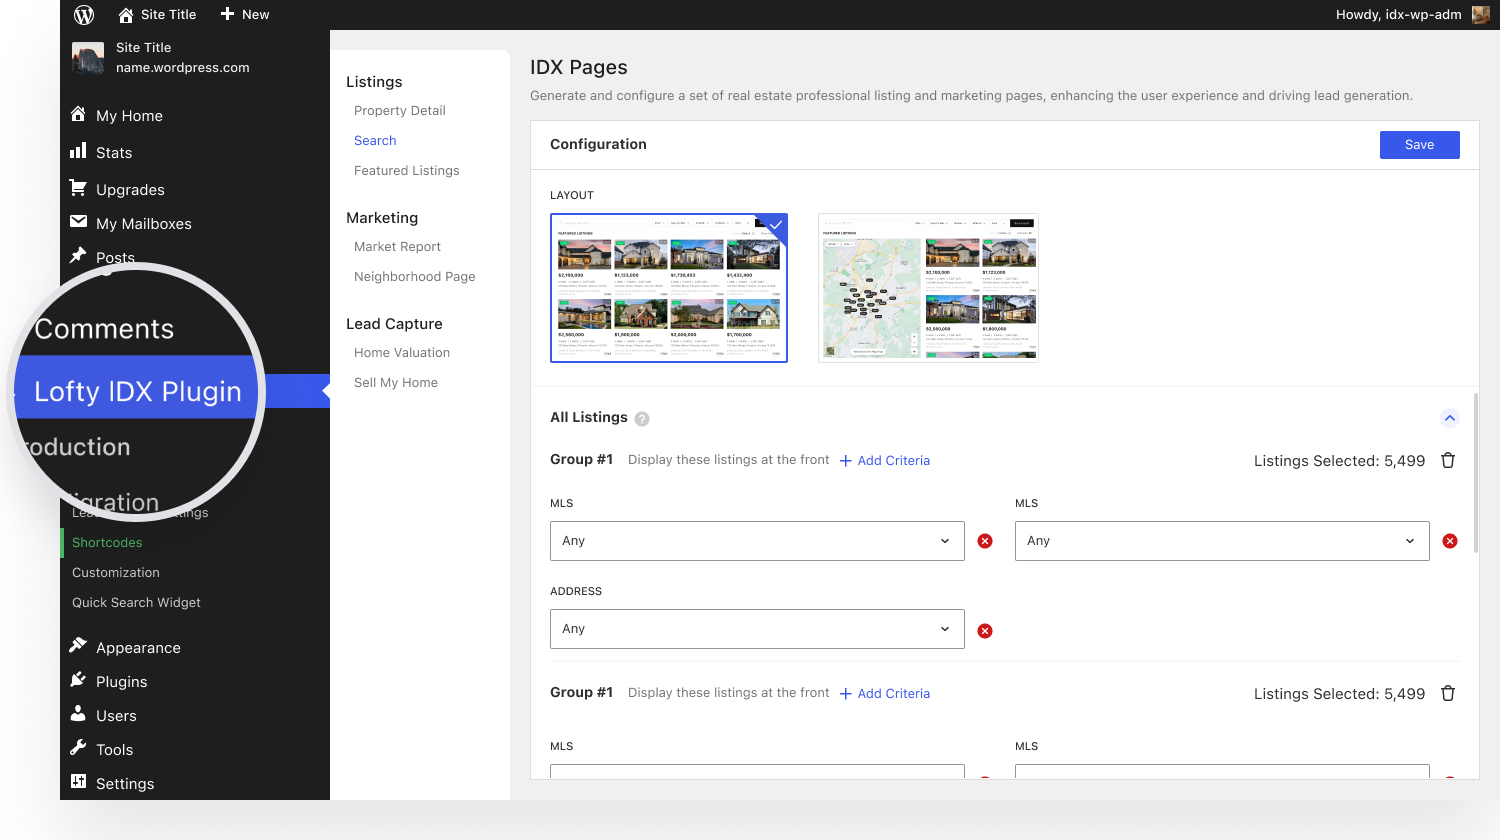Image resolution: width=1500 pixels, height=840 pixels.
Task: Add Criteria to first Group #1
Action: [x=885, y=461]
